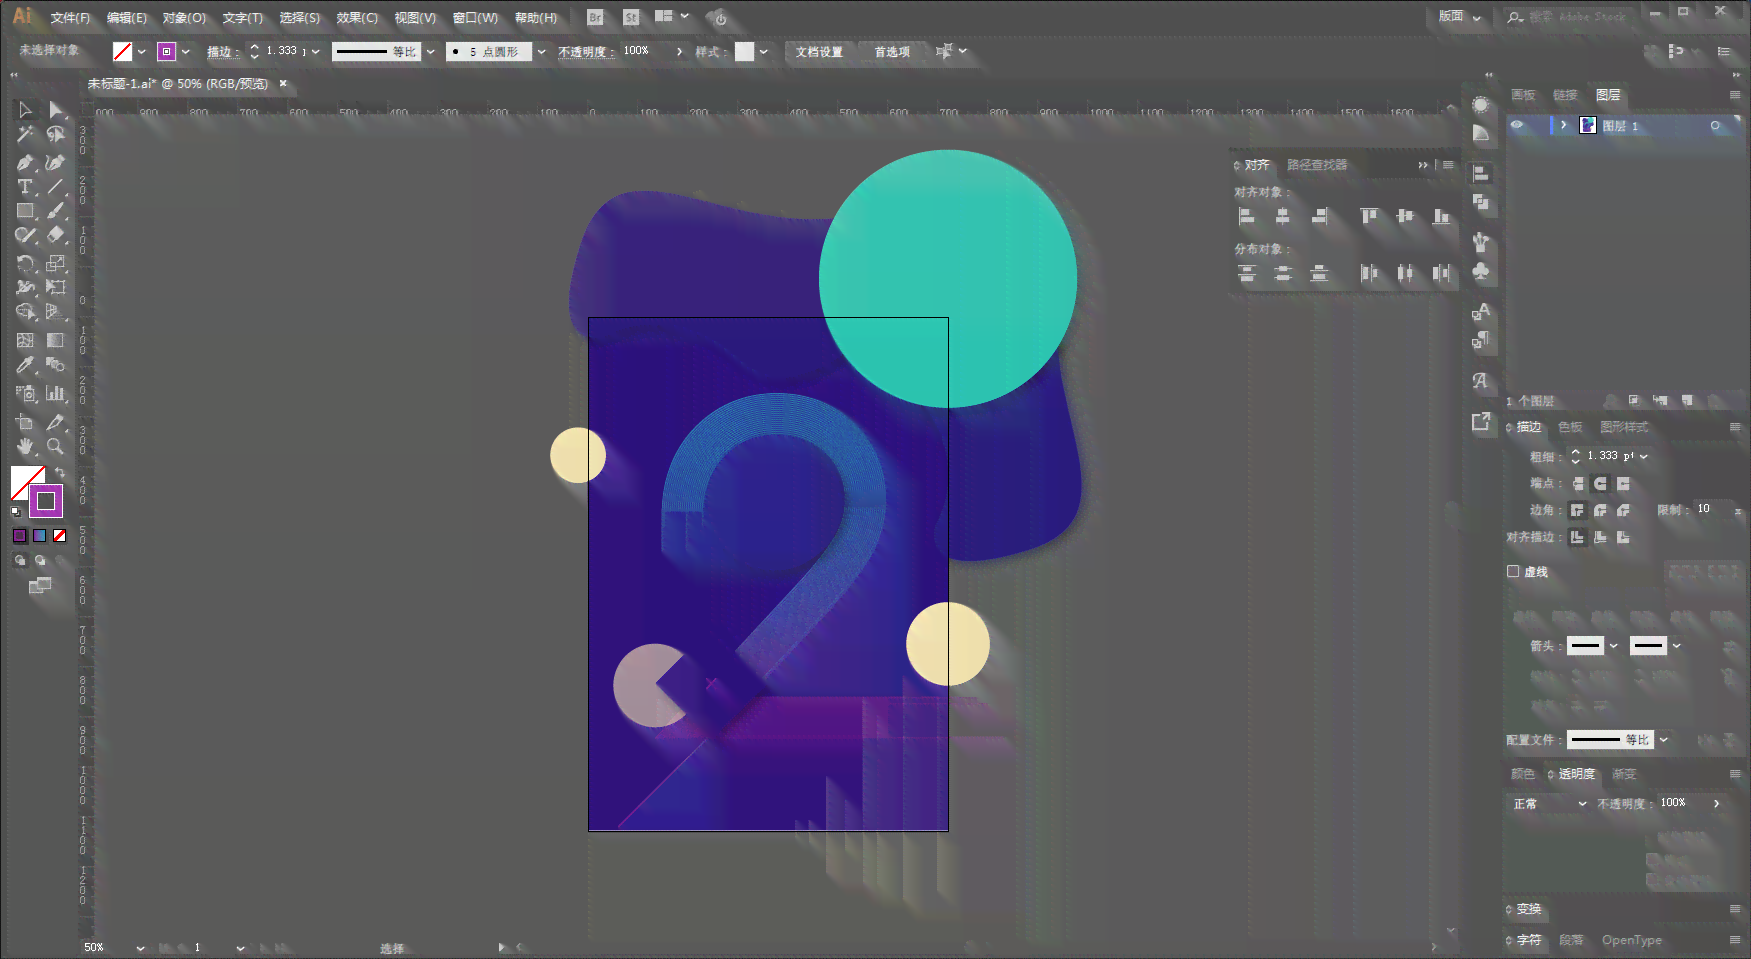Select the Line Segment tool
The image size is (1751, 959).
pyautogui.click(x=56, y=187)
